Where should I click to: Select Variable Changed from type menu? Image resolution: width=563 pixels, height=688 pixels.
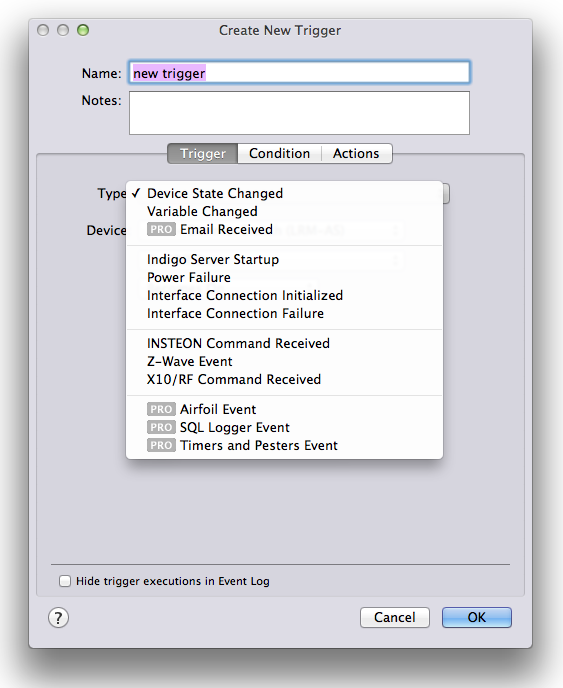pos(284,211)
